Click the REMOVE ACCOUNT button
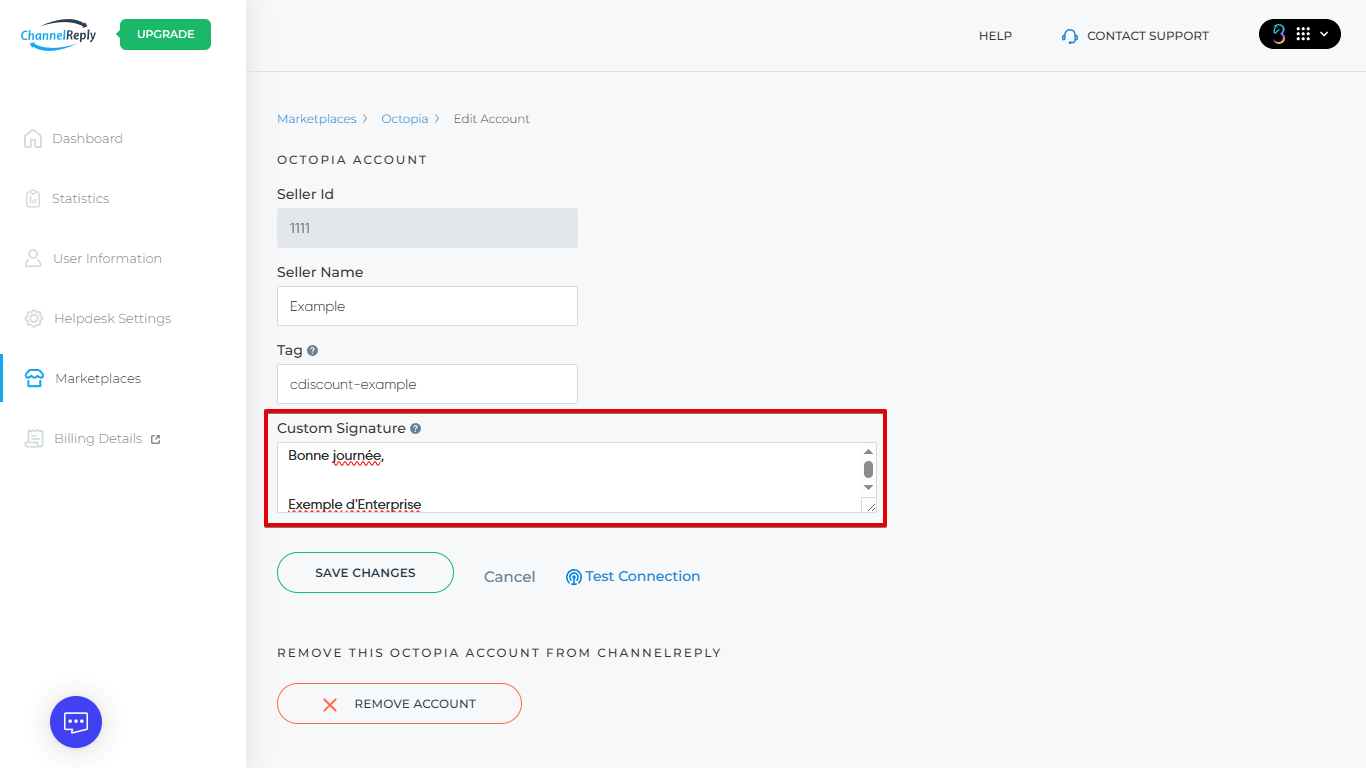The width and height of the screenshot is (1366, 768). point(399,703)
